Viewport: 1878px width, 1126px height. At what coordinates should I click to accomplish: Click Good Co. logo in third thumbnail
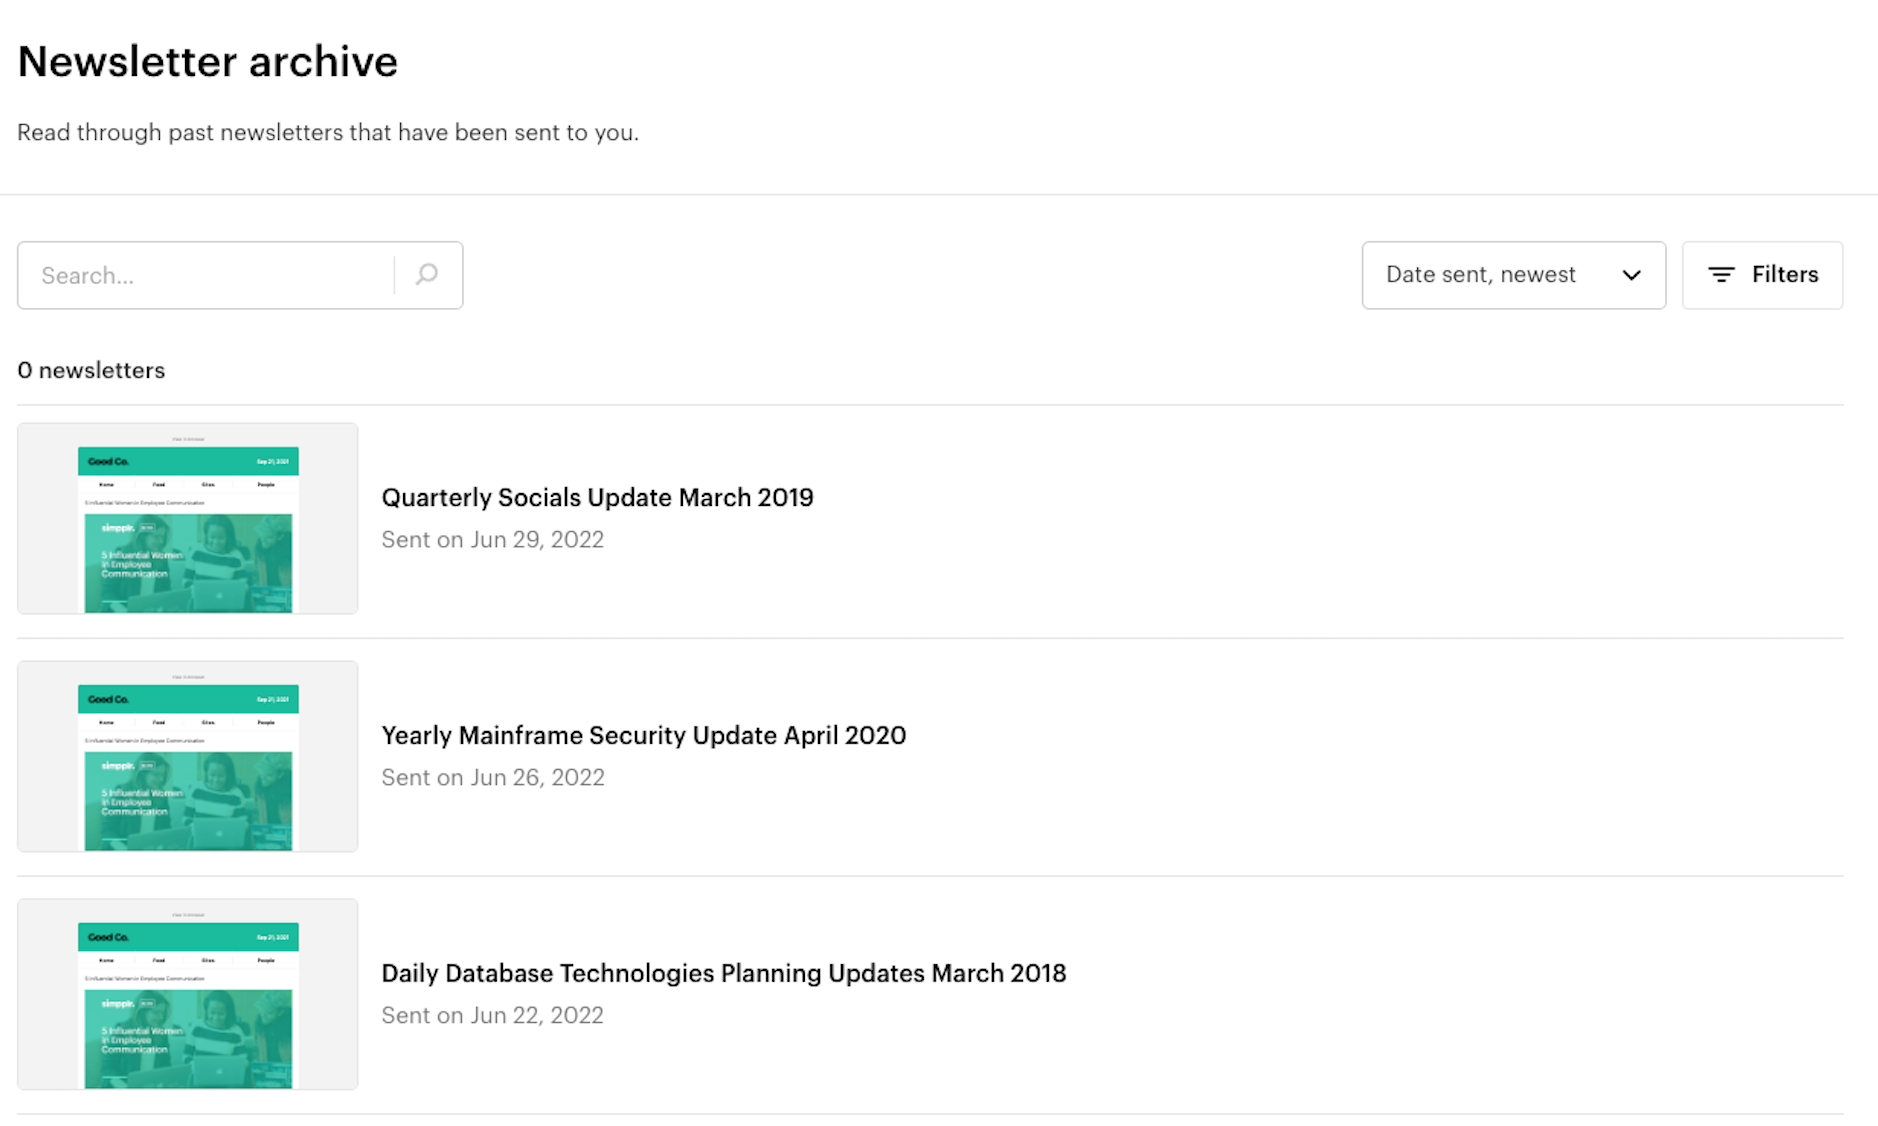[108, 937]
